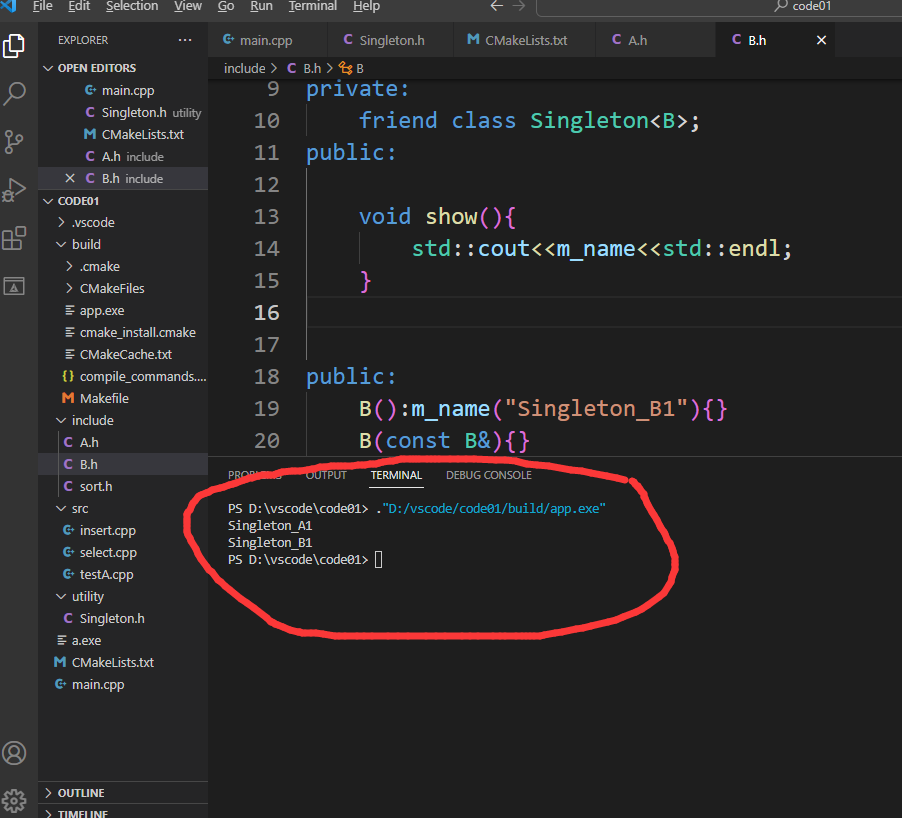Click the B class symbol breadcrumb

click(351, 68)
